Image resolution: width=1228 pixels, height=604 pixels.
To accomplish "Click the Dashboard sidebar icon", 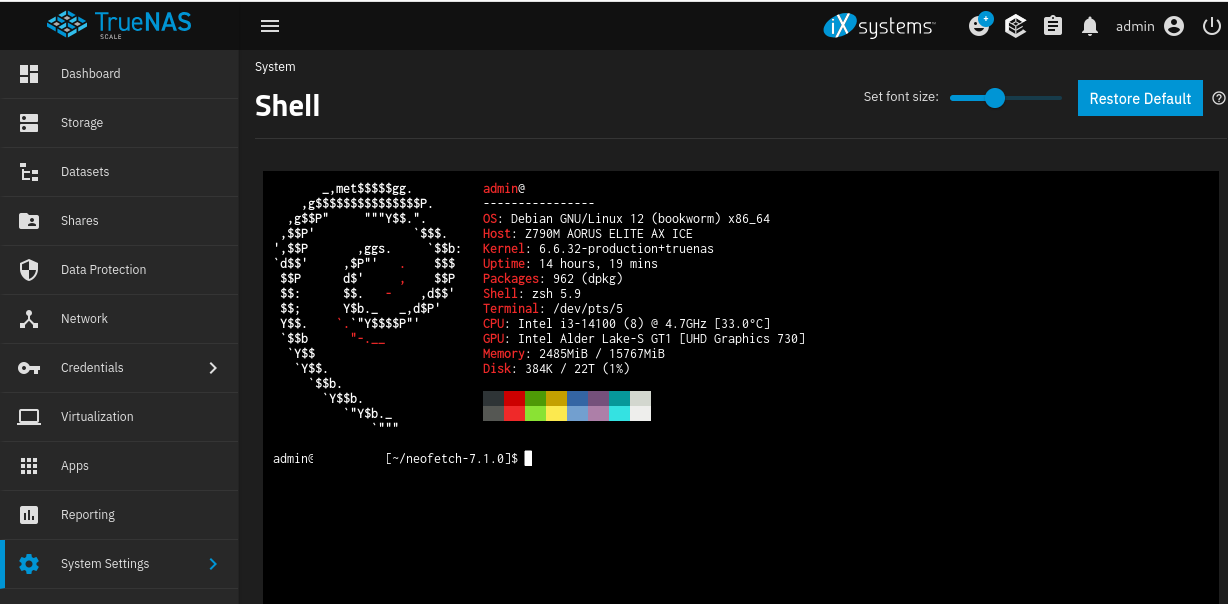I will (29, 73).
